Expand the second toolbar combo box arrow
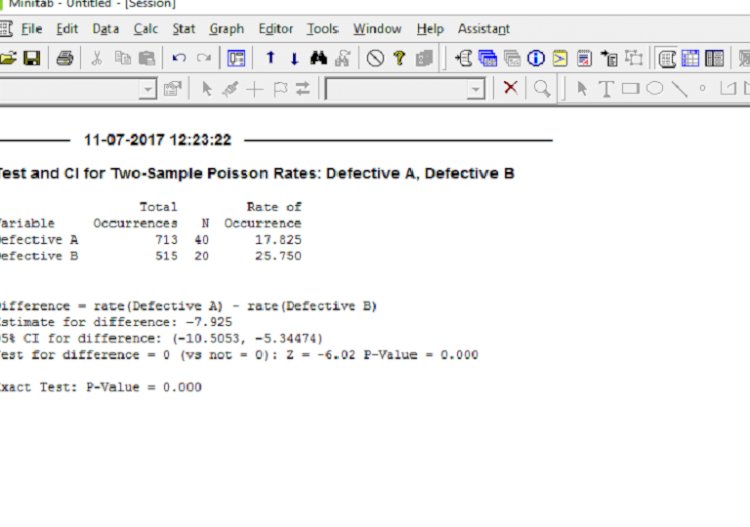The image size is (750, 527). (476, 89)
